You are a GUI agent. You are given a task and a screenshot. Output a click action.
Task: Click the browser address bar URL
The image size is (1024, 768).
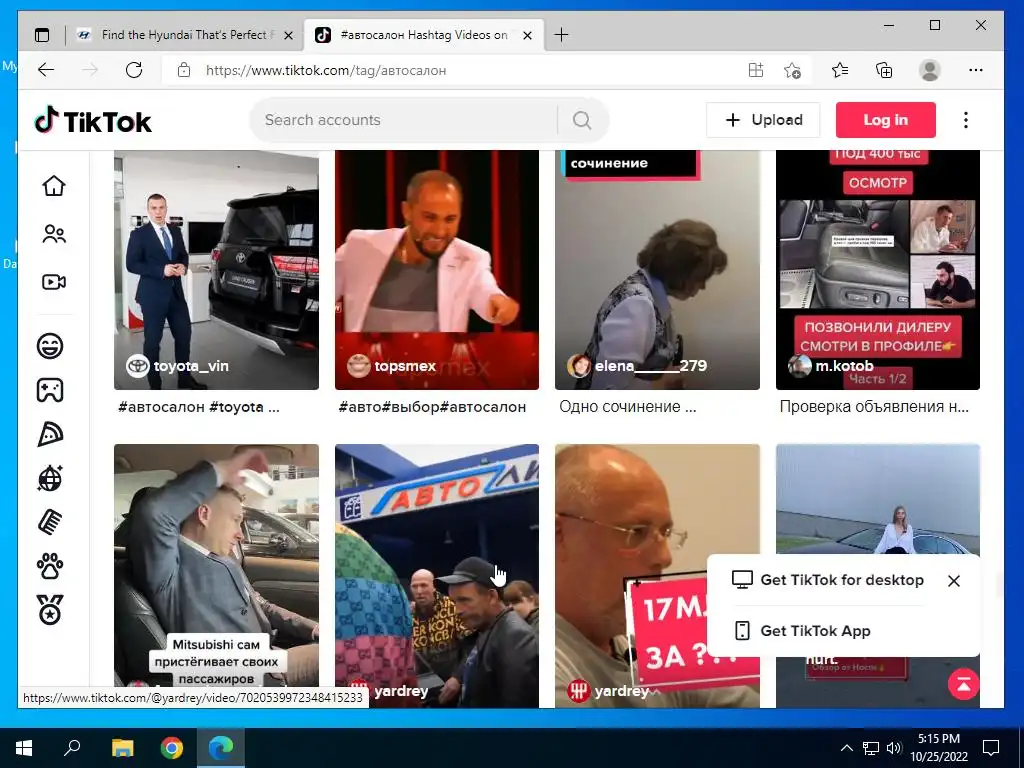[x=326, y=71]
